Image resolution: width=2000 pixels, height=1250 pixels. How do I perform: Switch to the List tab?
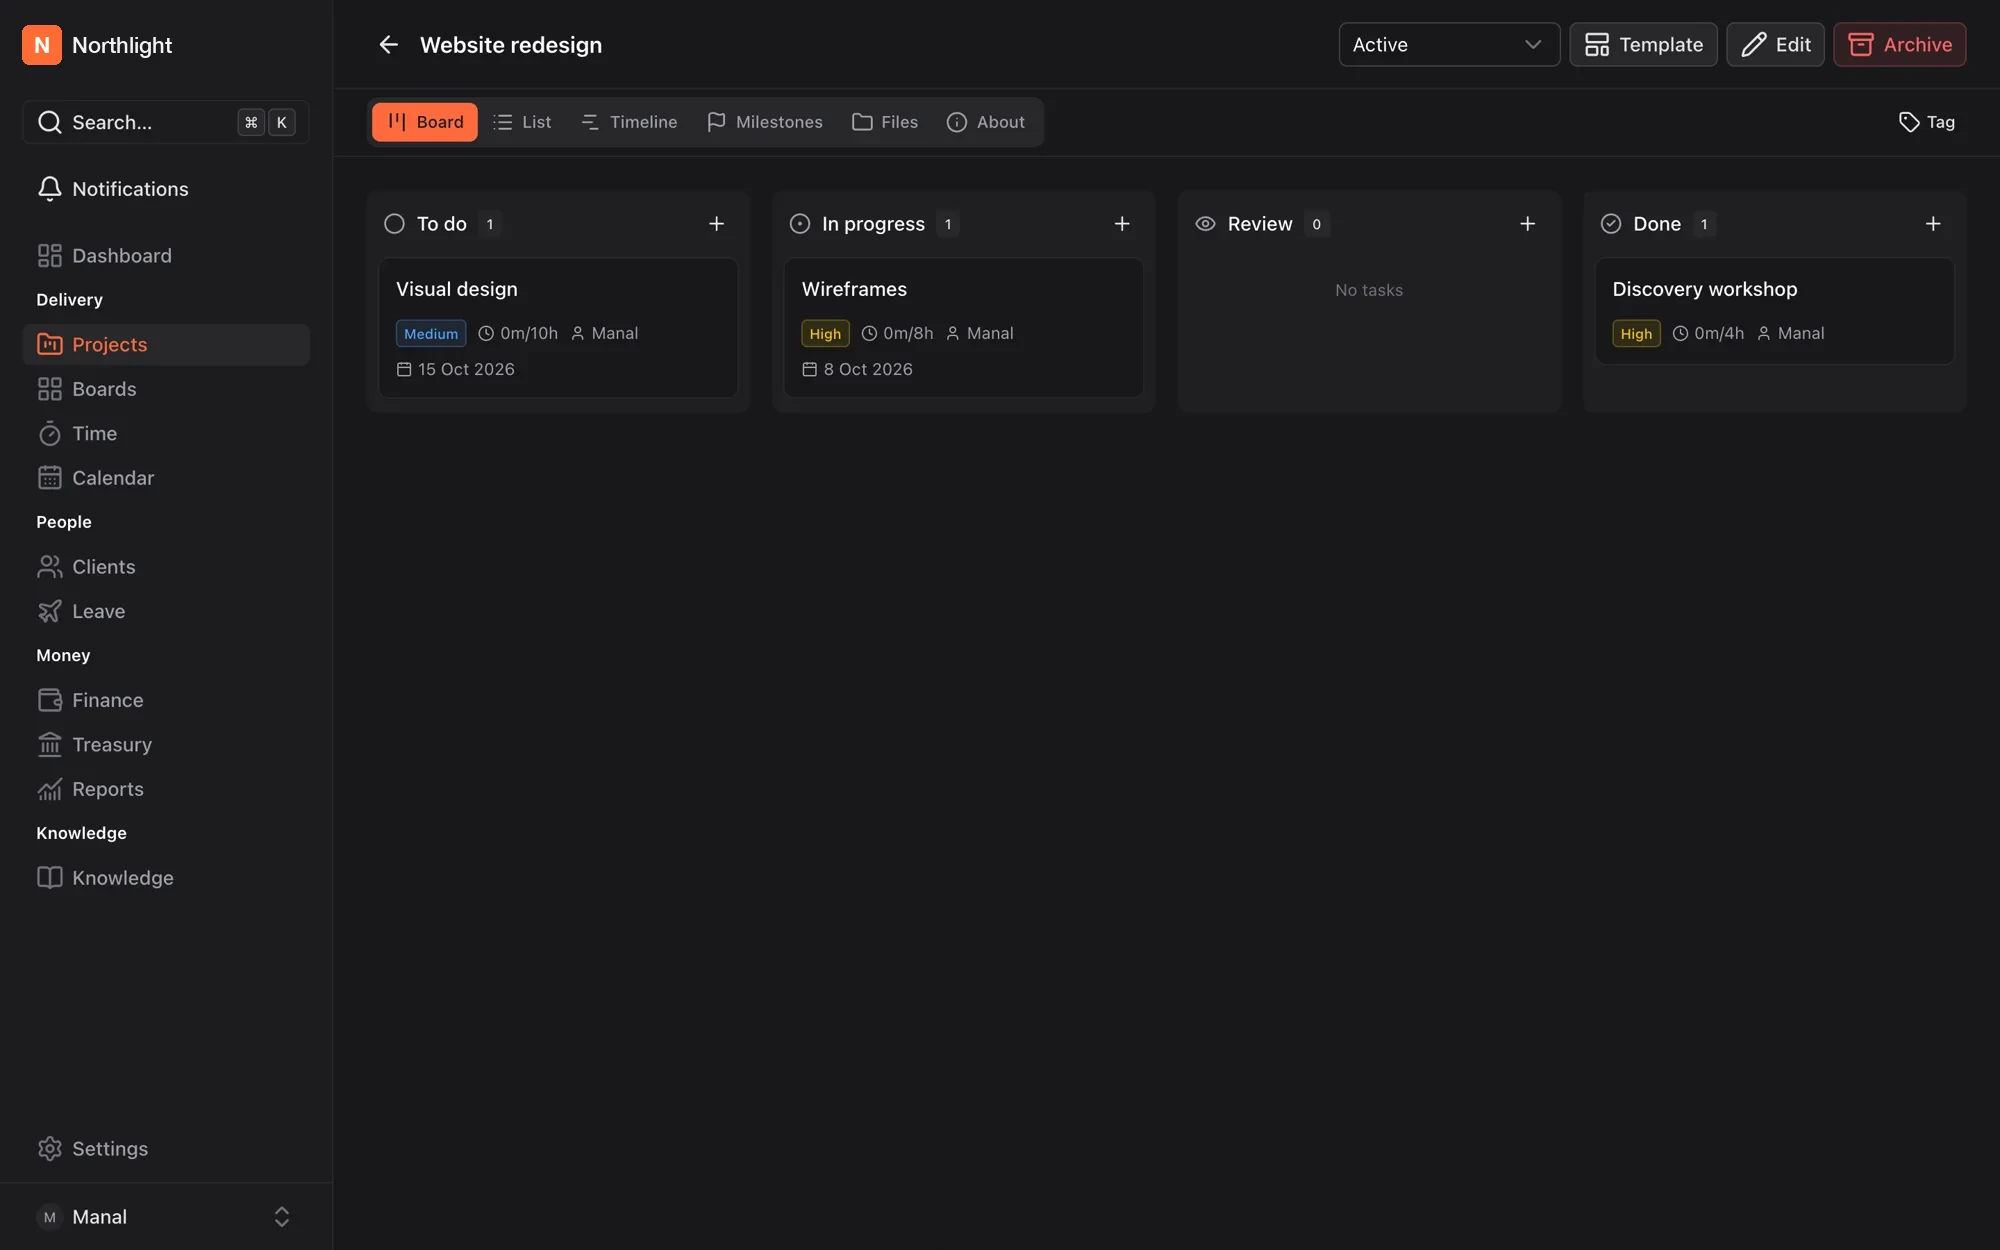tap(522, 122)
